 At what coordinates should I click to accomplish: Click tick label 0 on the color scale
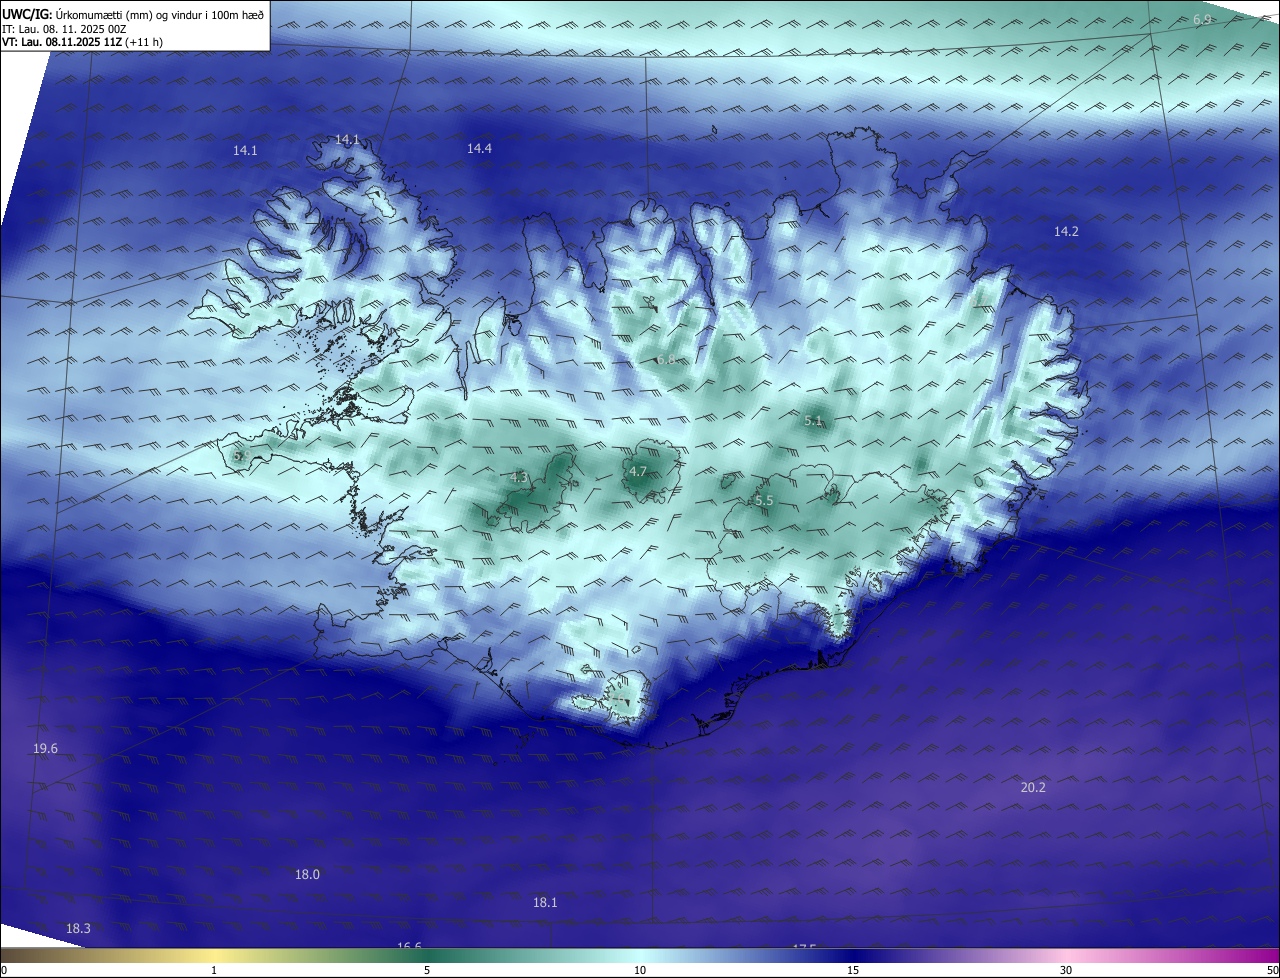click(x=4, y=970)
